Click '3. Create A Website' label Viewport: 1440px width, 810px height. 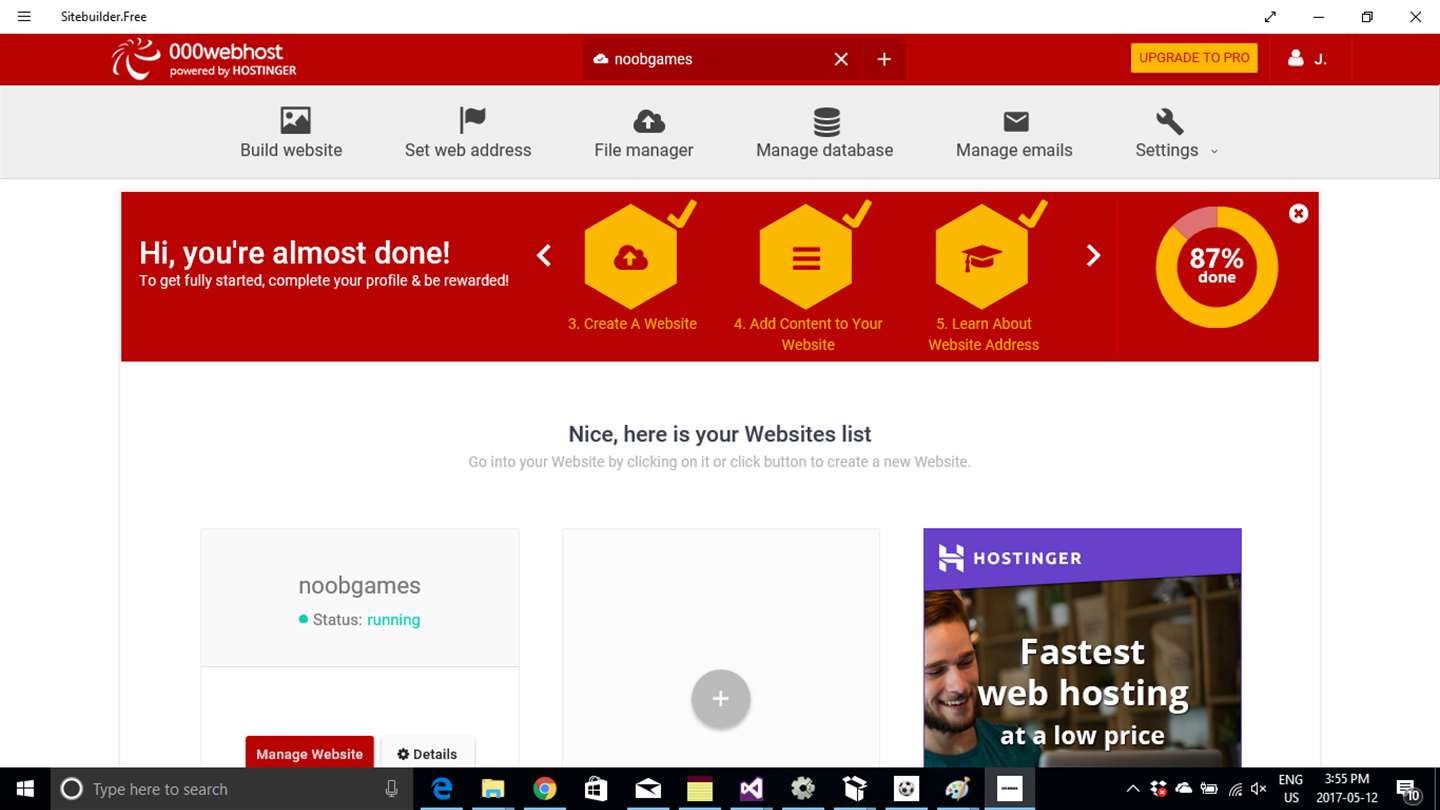tap(632, 324)
